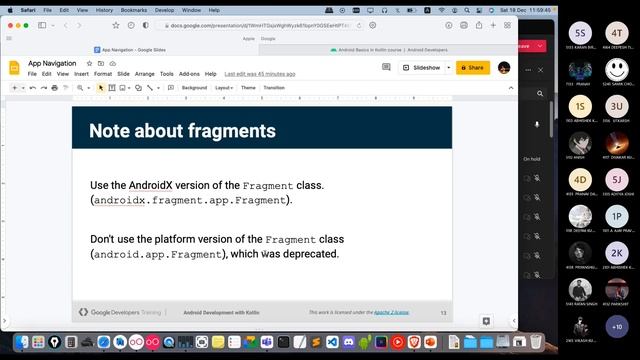Click the 'Note about fragments' slide title

click(182, 131)
